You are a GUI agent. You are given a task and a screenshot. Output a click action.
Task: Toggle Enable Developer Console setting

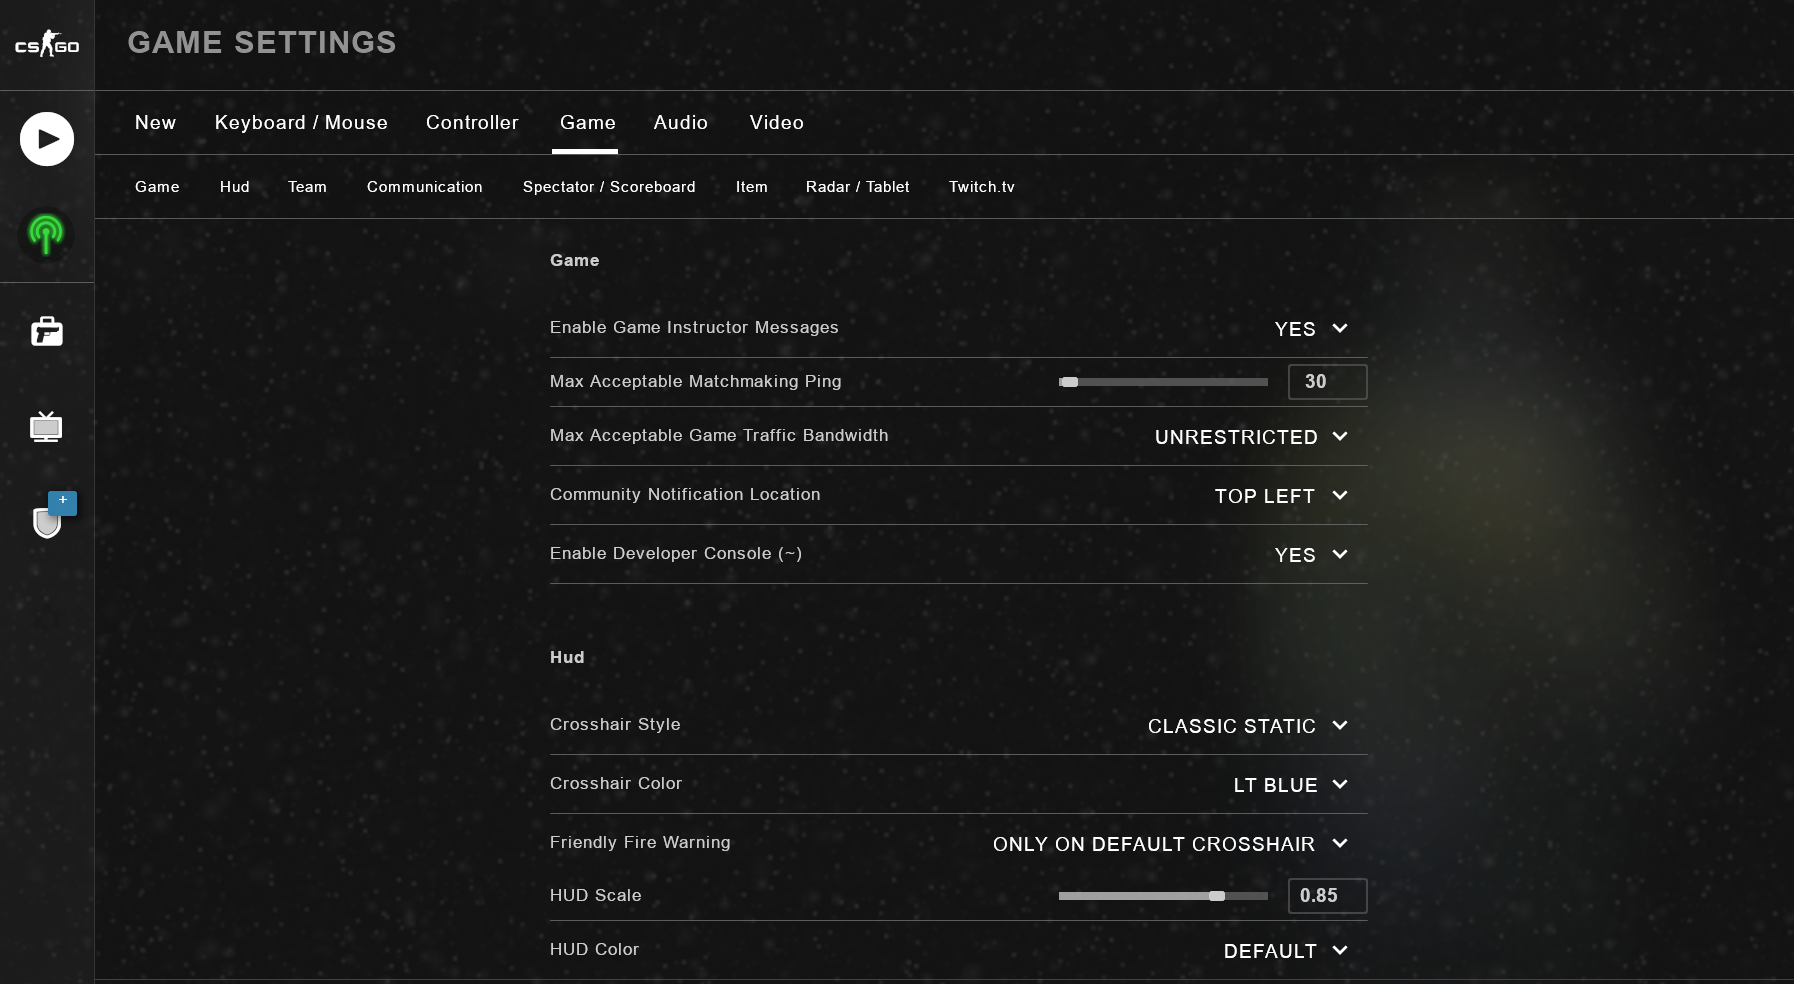pyautogui.click(x=1311, y=555)
